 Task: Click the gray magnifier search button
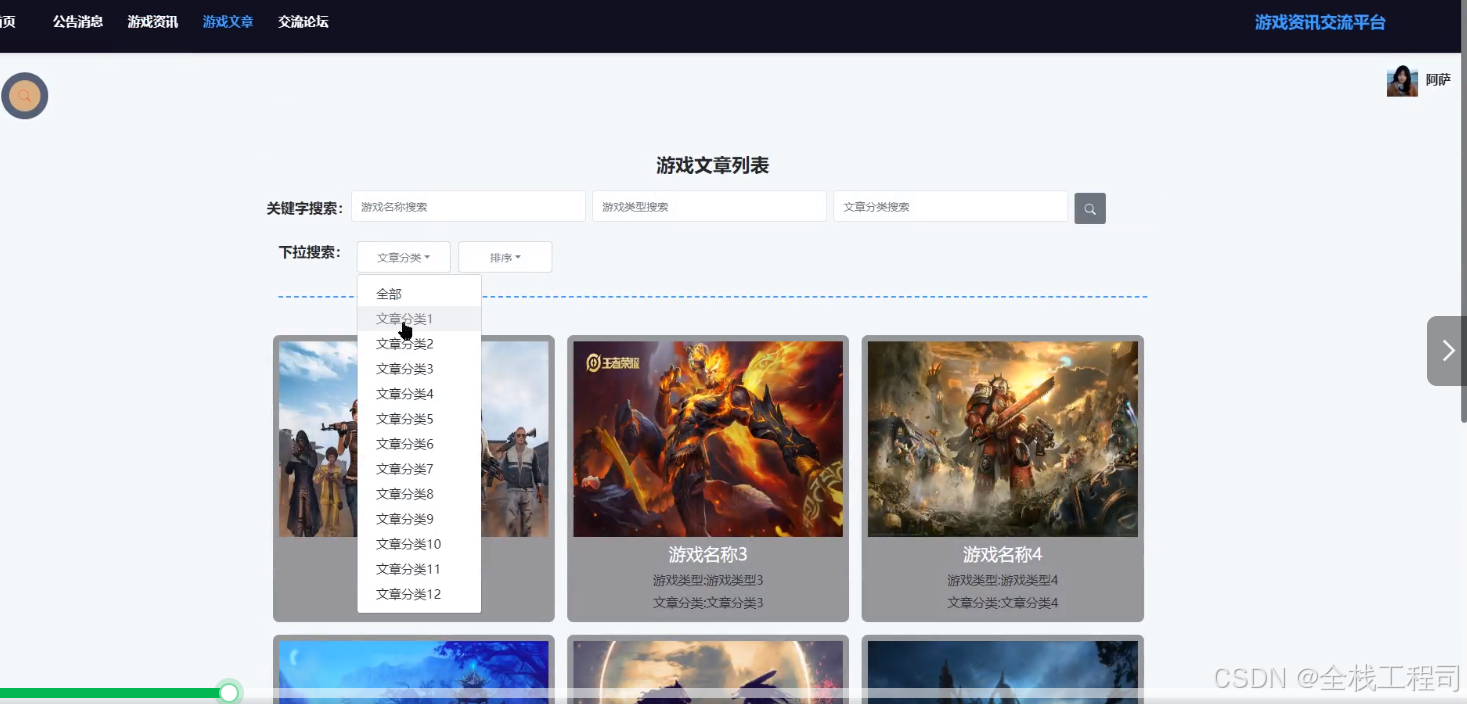[1090, 208]
